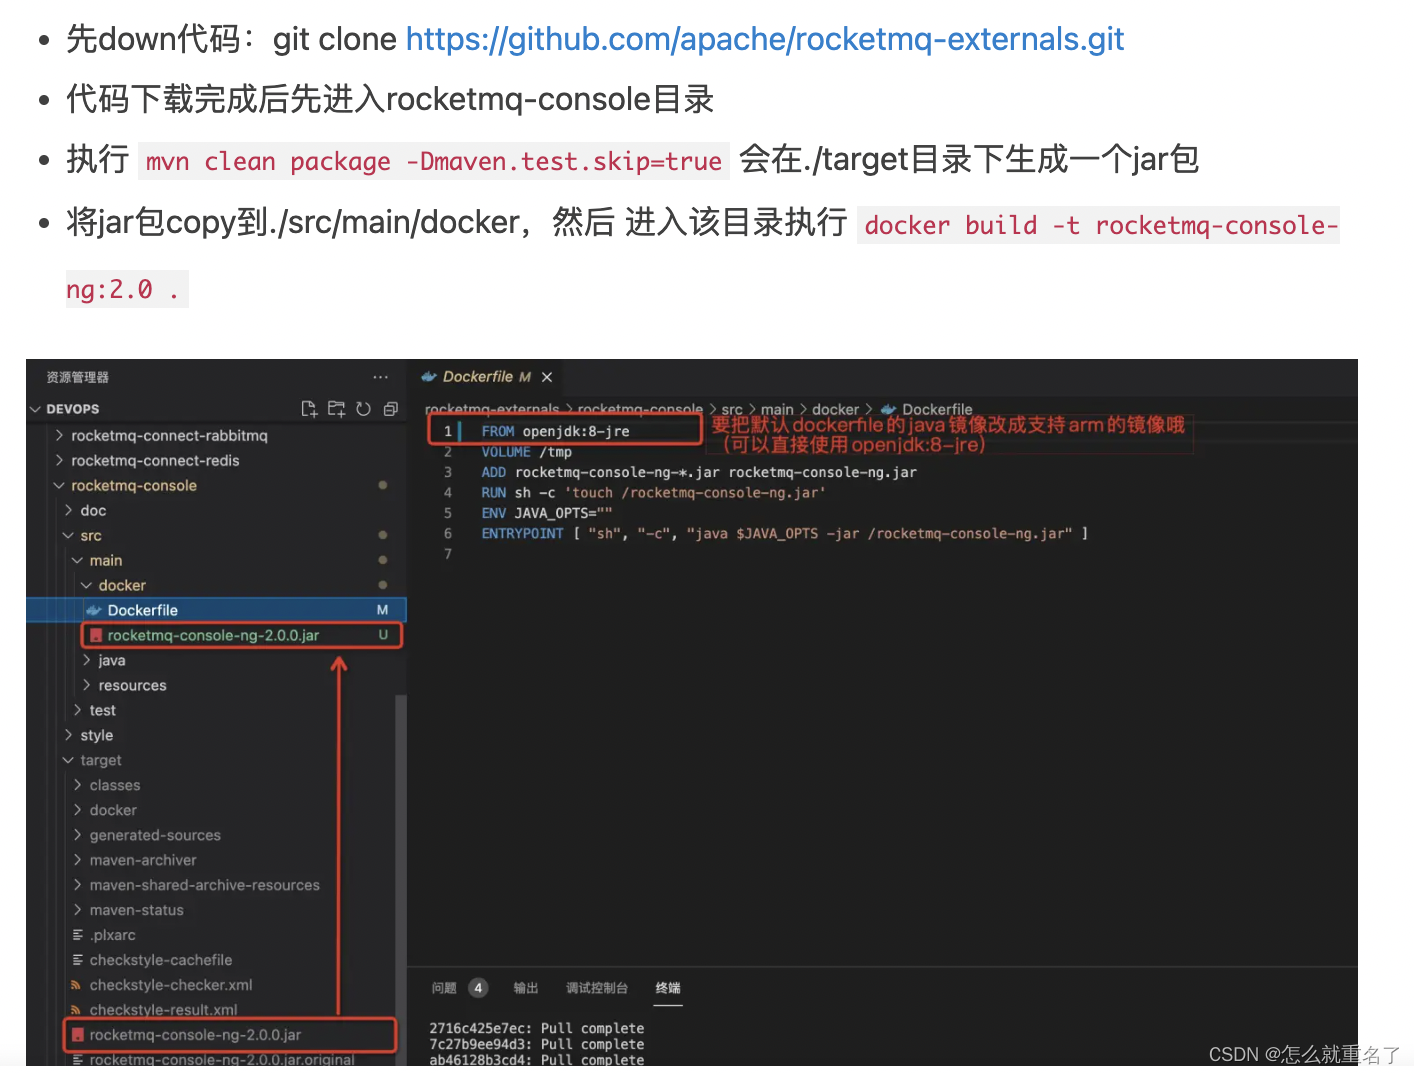
Task: Click the docker breadcrumb segment
Action: [835, 410]
